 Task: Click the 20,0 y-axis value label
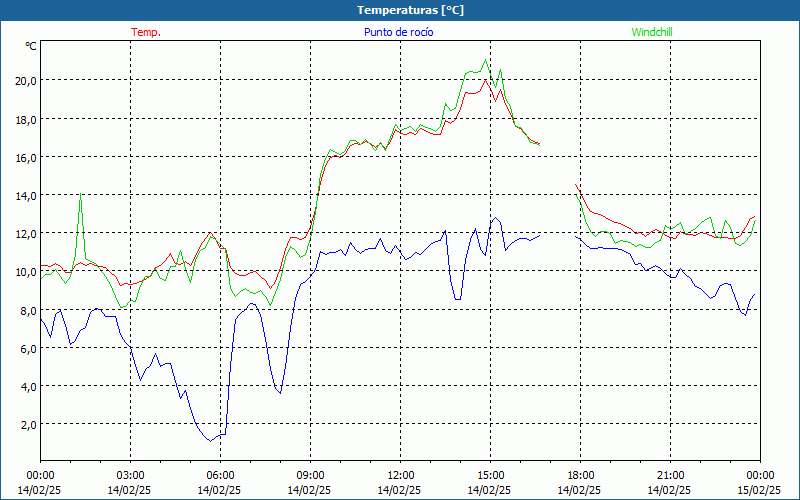tap(24, 80)
